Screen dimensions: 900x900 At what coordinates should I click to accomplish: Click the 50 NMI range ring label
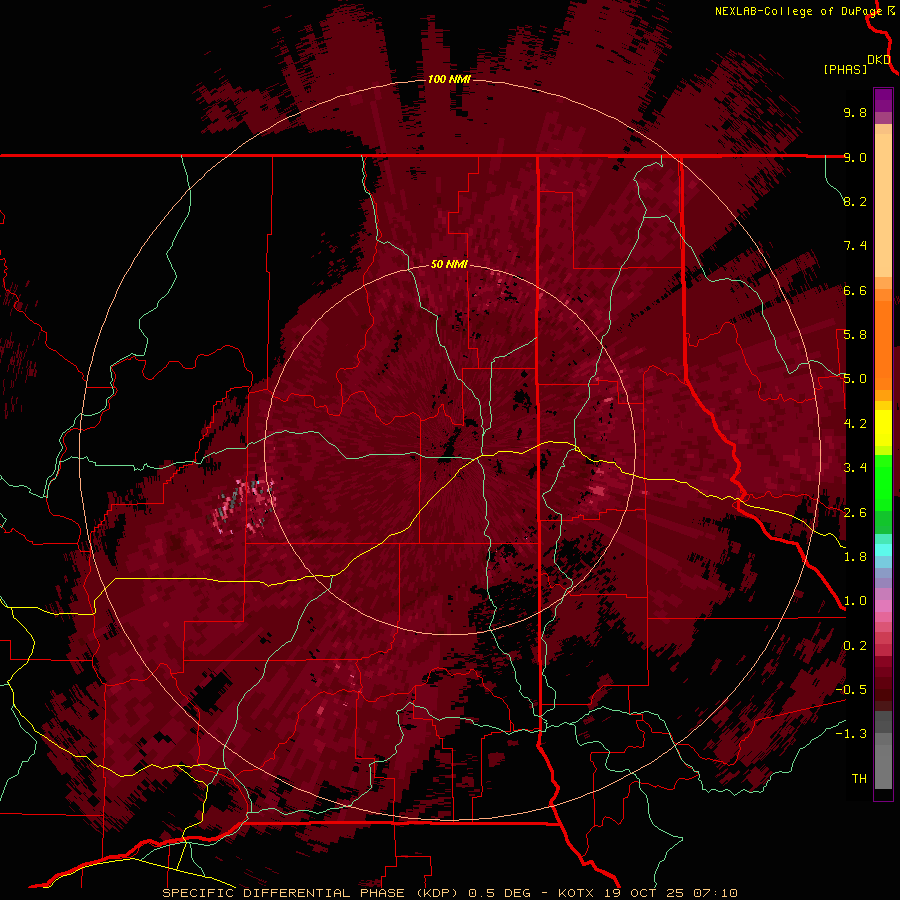click(x=449, y=265)
